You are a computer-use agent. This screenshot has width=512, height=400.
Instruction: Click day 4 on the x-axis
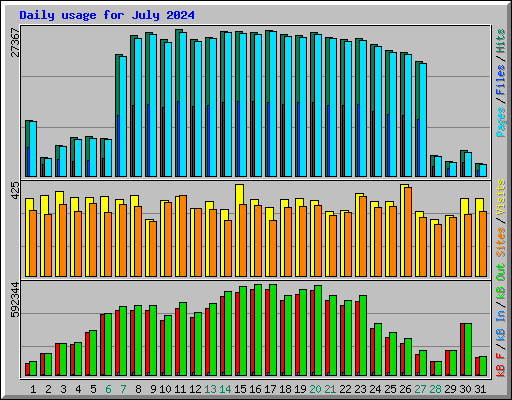78,389
